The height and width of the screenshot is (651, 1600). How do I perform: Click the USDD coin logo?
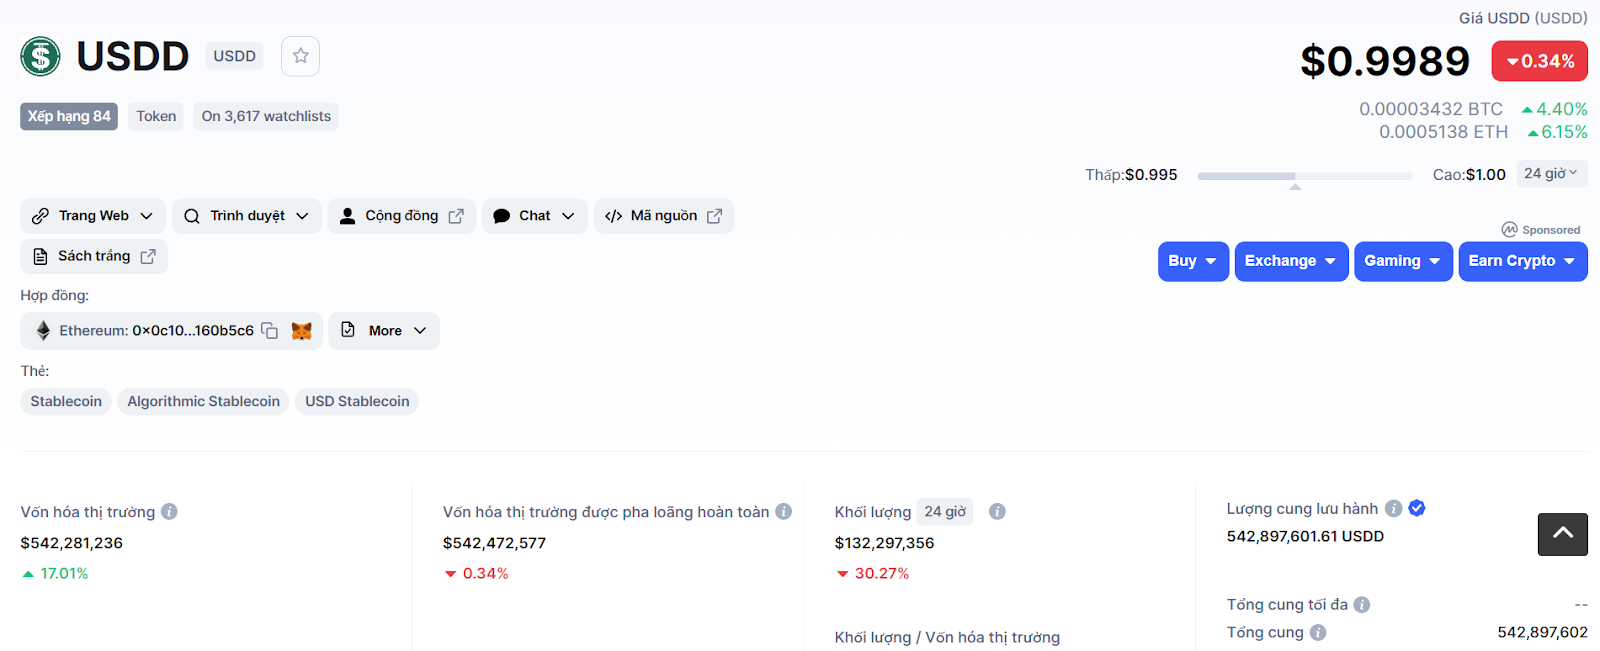[x=40, y=56]
